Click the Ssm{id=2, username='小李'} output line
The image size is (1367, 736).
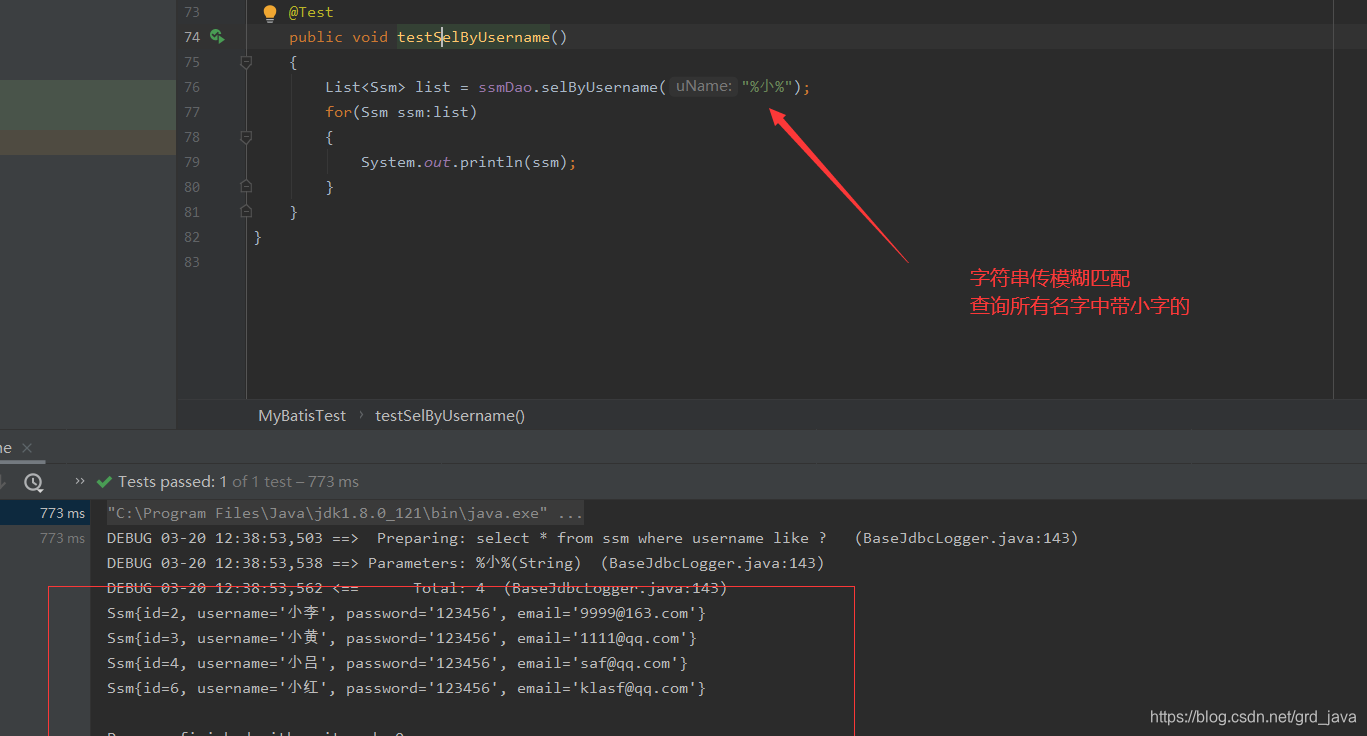[407, 613]
